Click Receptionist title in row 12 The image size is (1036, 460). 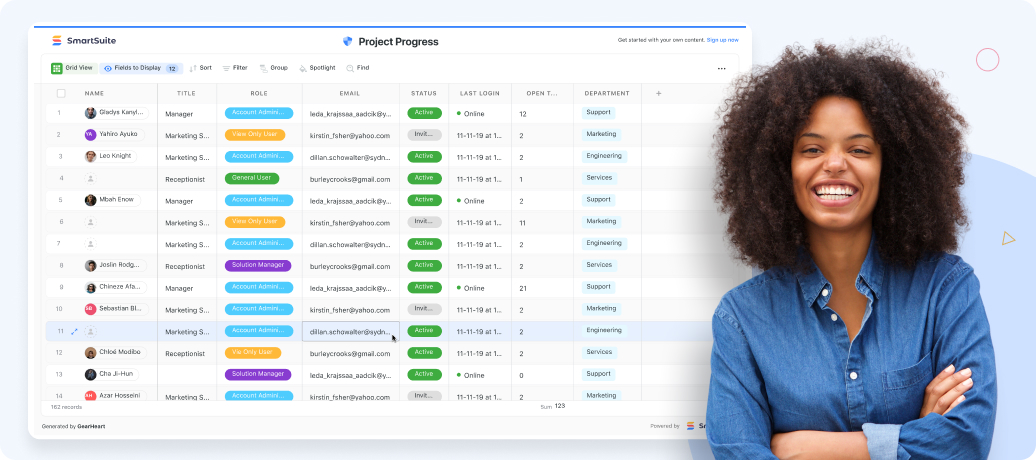[x=185, y=354]
